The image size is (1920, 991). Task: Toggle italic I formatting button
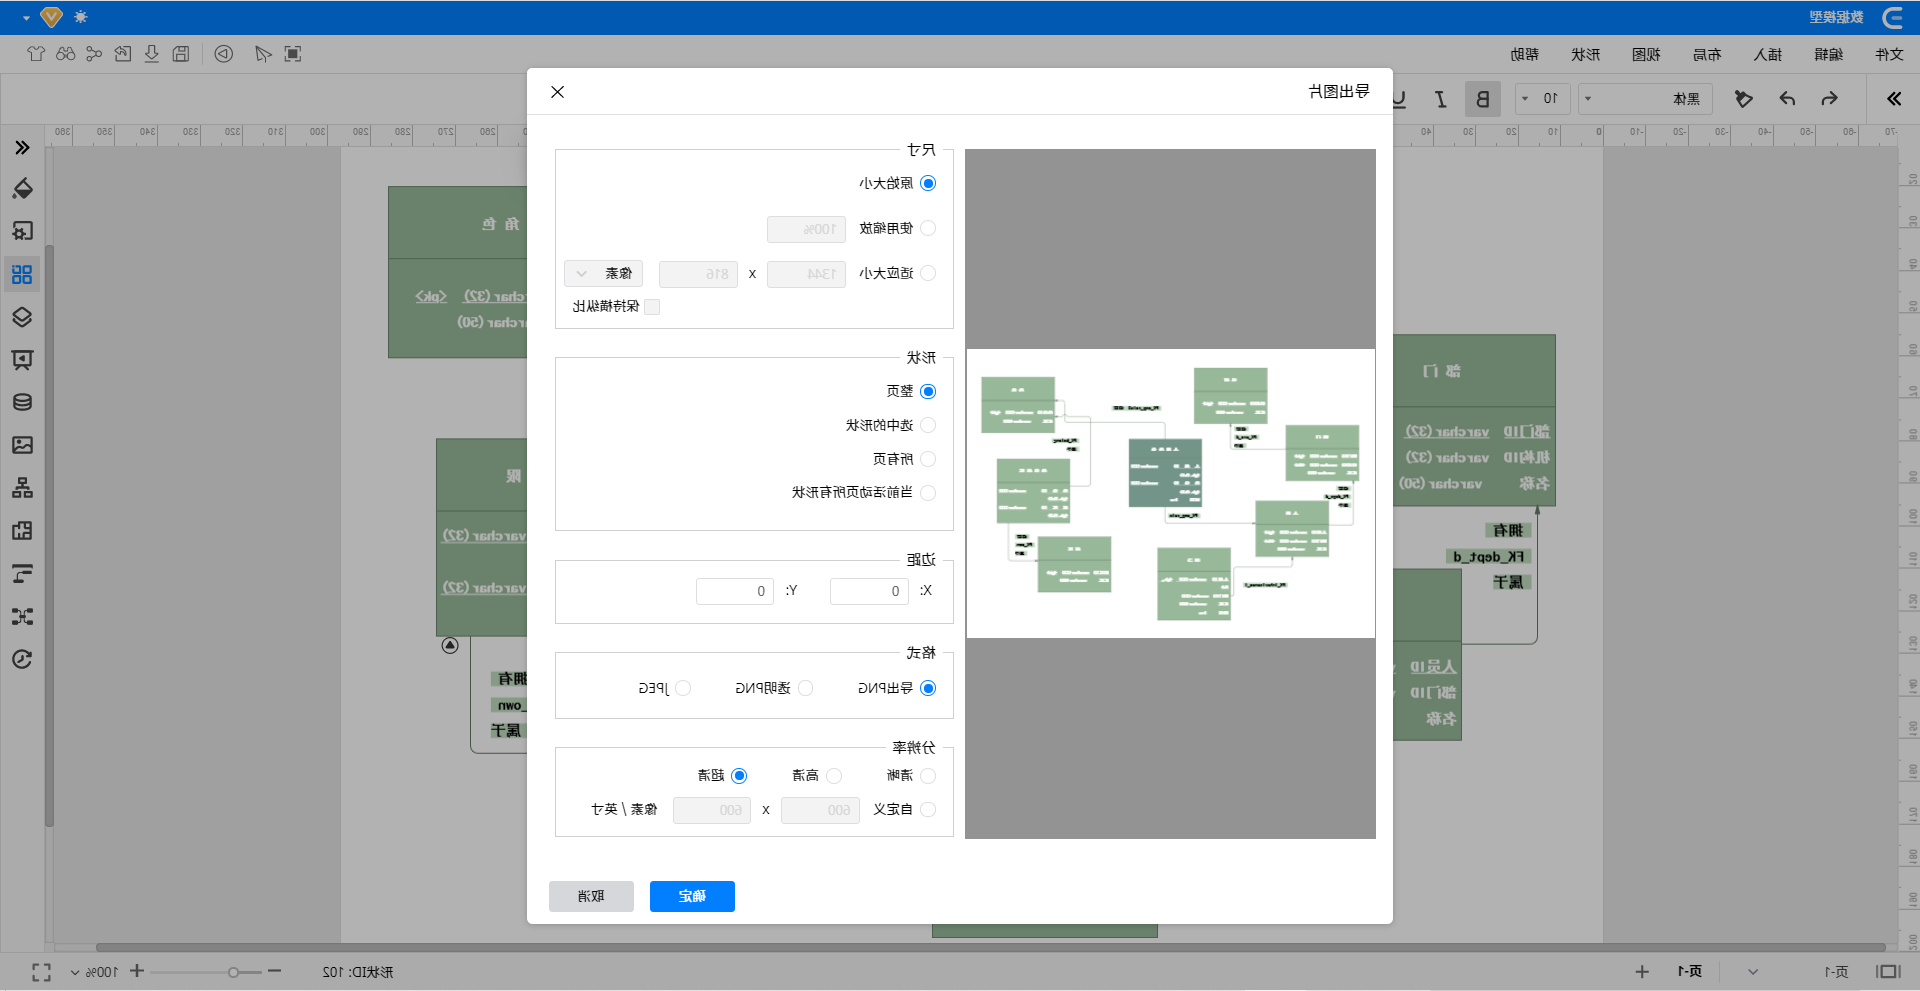click(1441, 99)
